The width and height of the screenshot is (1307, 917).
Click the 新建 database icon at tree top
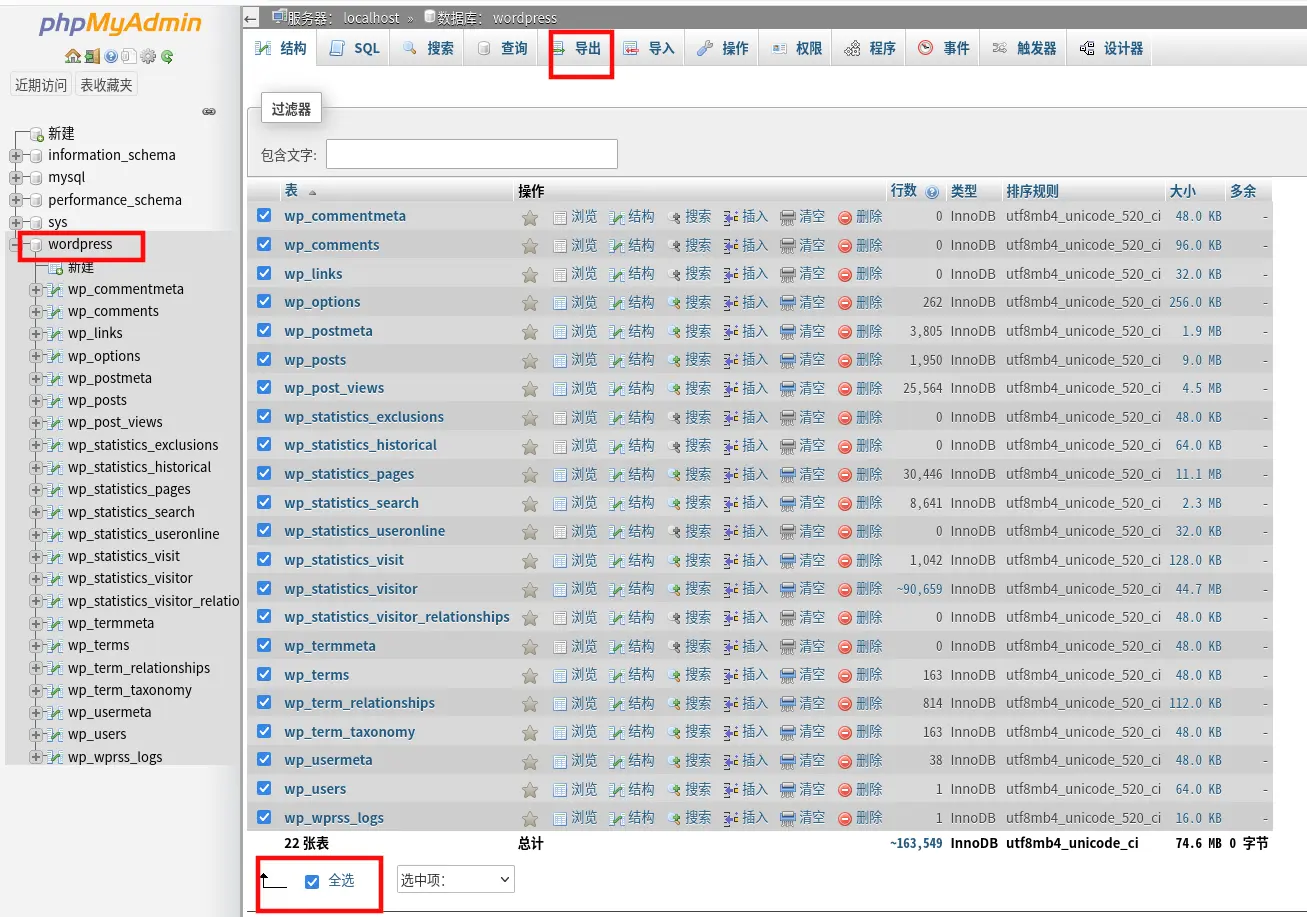pos(36,133)
